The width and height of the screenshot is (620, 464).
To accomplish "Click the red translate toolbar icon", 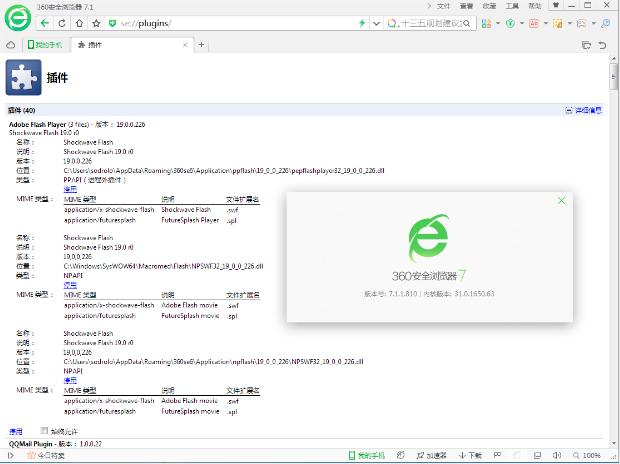I will tap(534, 24).
